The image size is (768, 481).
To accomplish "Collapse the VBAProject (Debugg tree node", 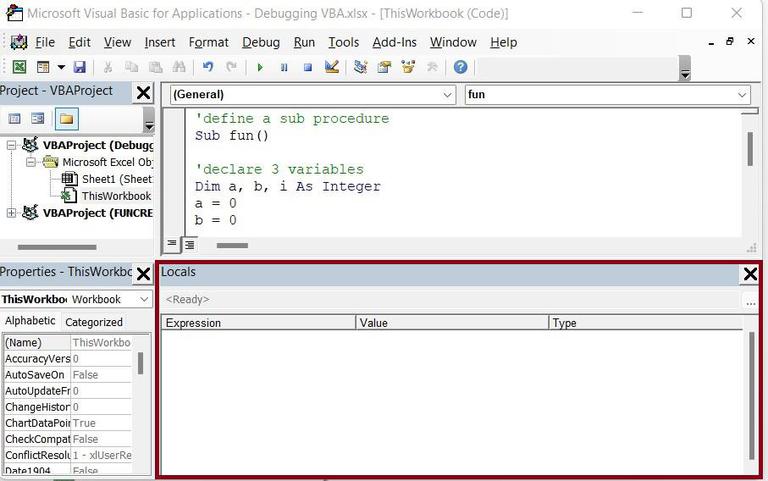I will point(11,145).
